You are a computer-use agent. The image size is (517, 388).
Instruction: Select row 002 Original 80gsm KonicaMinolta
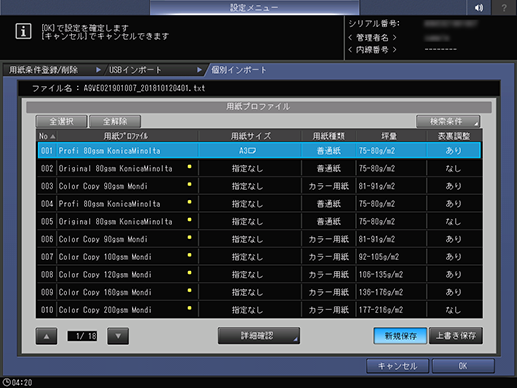pyautogui.click(x=259, y=168)
